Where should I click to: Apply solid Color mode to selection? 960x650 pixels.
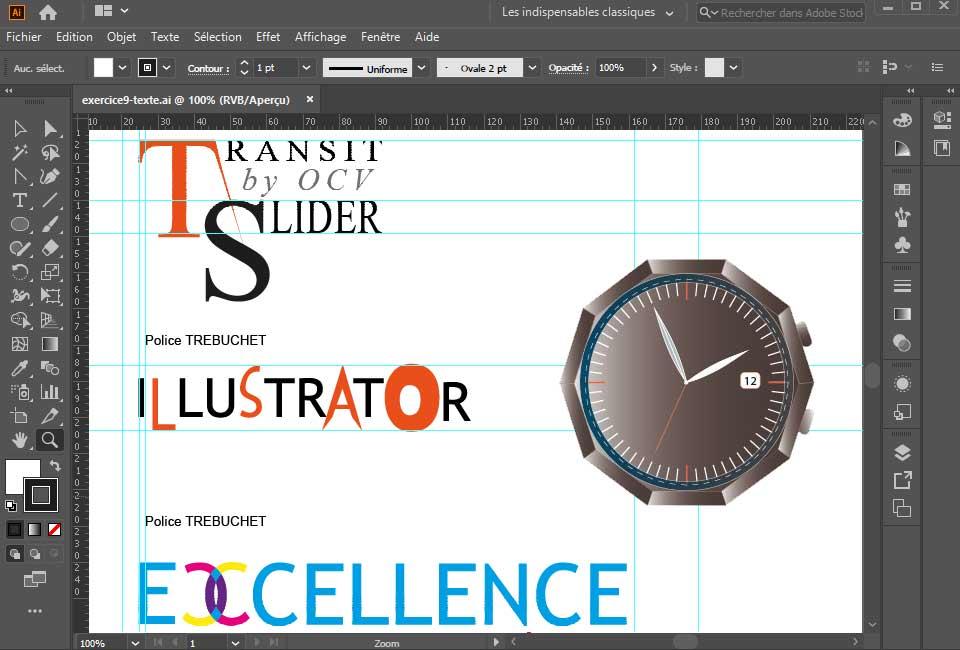tap(15, 529)
